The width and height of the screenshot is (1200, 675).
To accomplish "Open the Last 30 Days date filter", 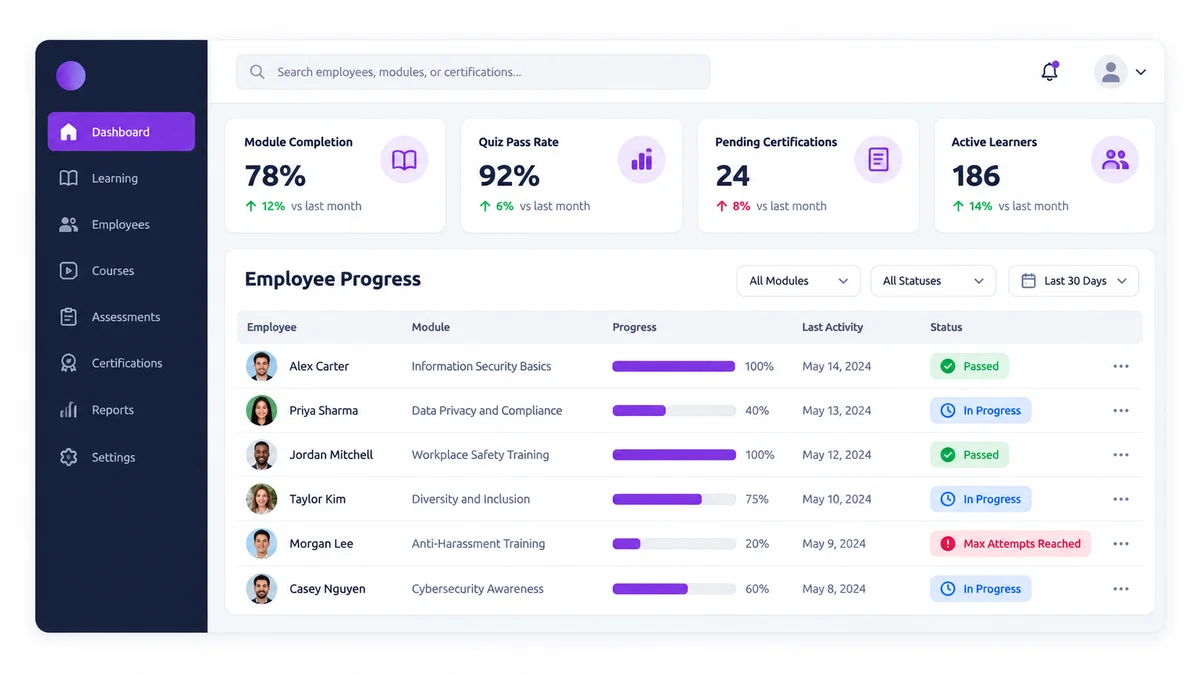I will pyautogui.click(x=1073, y=281).
